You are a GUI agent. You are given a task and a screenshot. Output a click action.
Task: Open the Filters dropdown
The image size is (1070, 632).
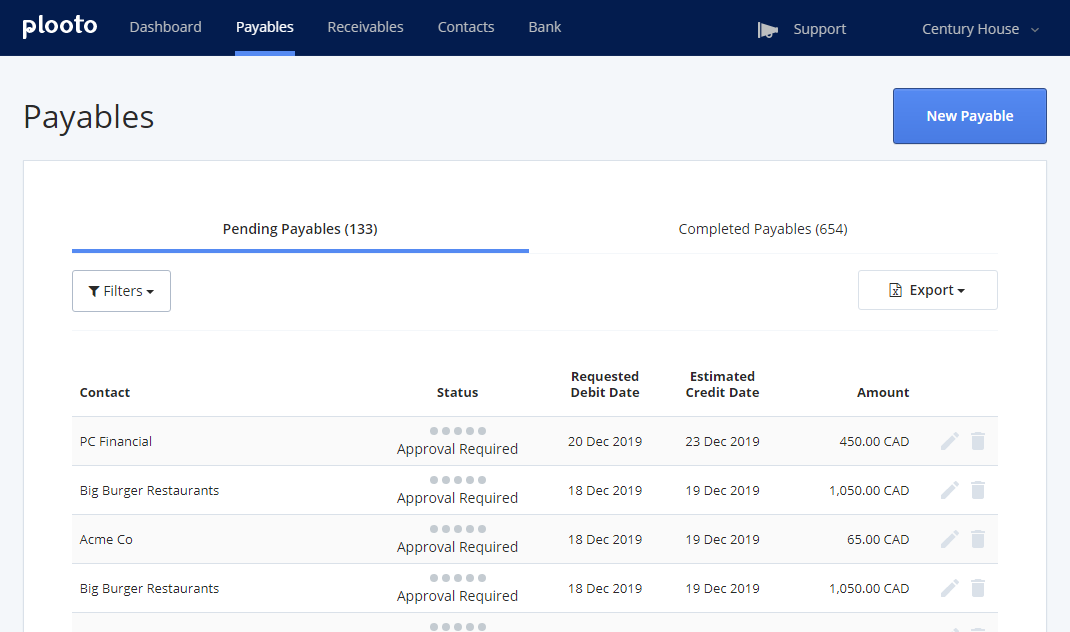pos(121,290)
